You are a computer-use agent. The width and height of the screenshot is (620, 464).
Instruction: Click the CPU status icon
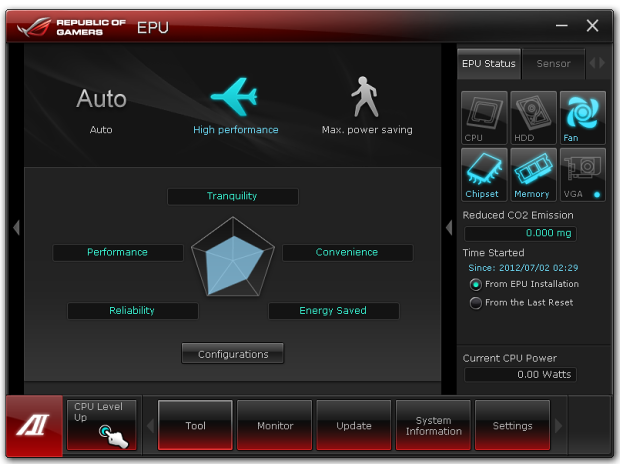click(x=484, y=117)
